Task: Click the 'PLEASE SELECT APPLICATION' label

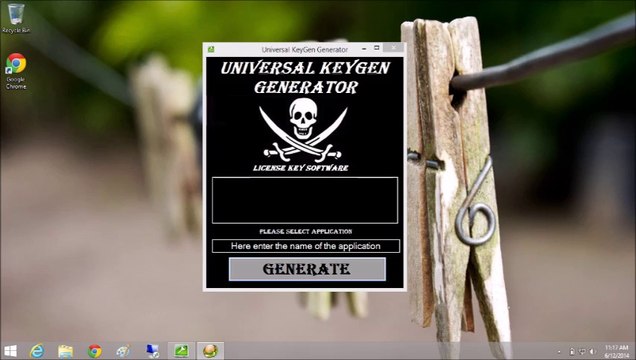Action: pos(306,231)
